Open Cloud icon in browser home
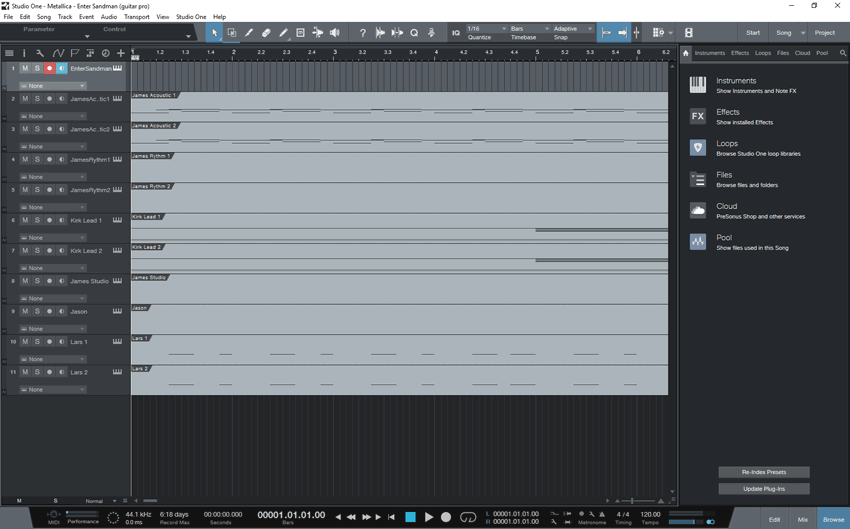This screenshot has width=850, height=529. point(698,210)
